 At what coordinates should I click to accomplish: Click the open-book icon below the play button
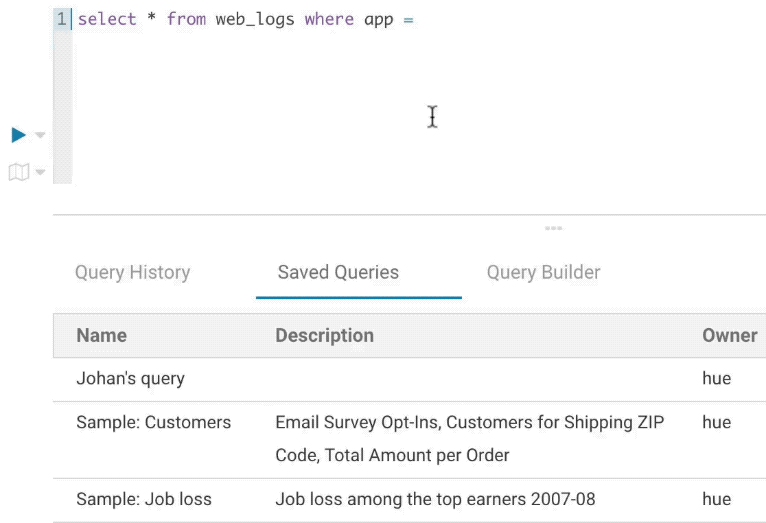pyautogui.click(x=18, y=172)
